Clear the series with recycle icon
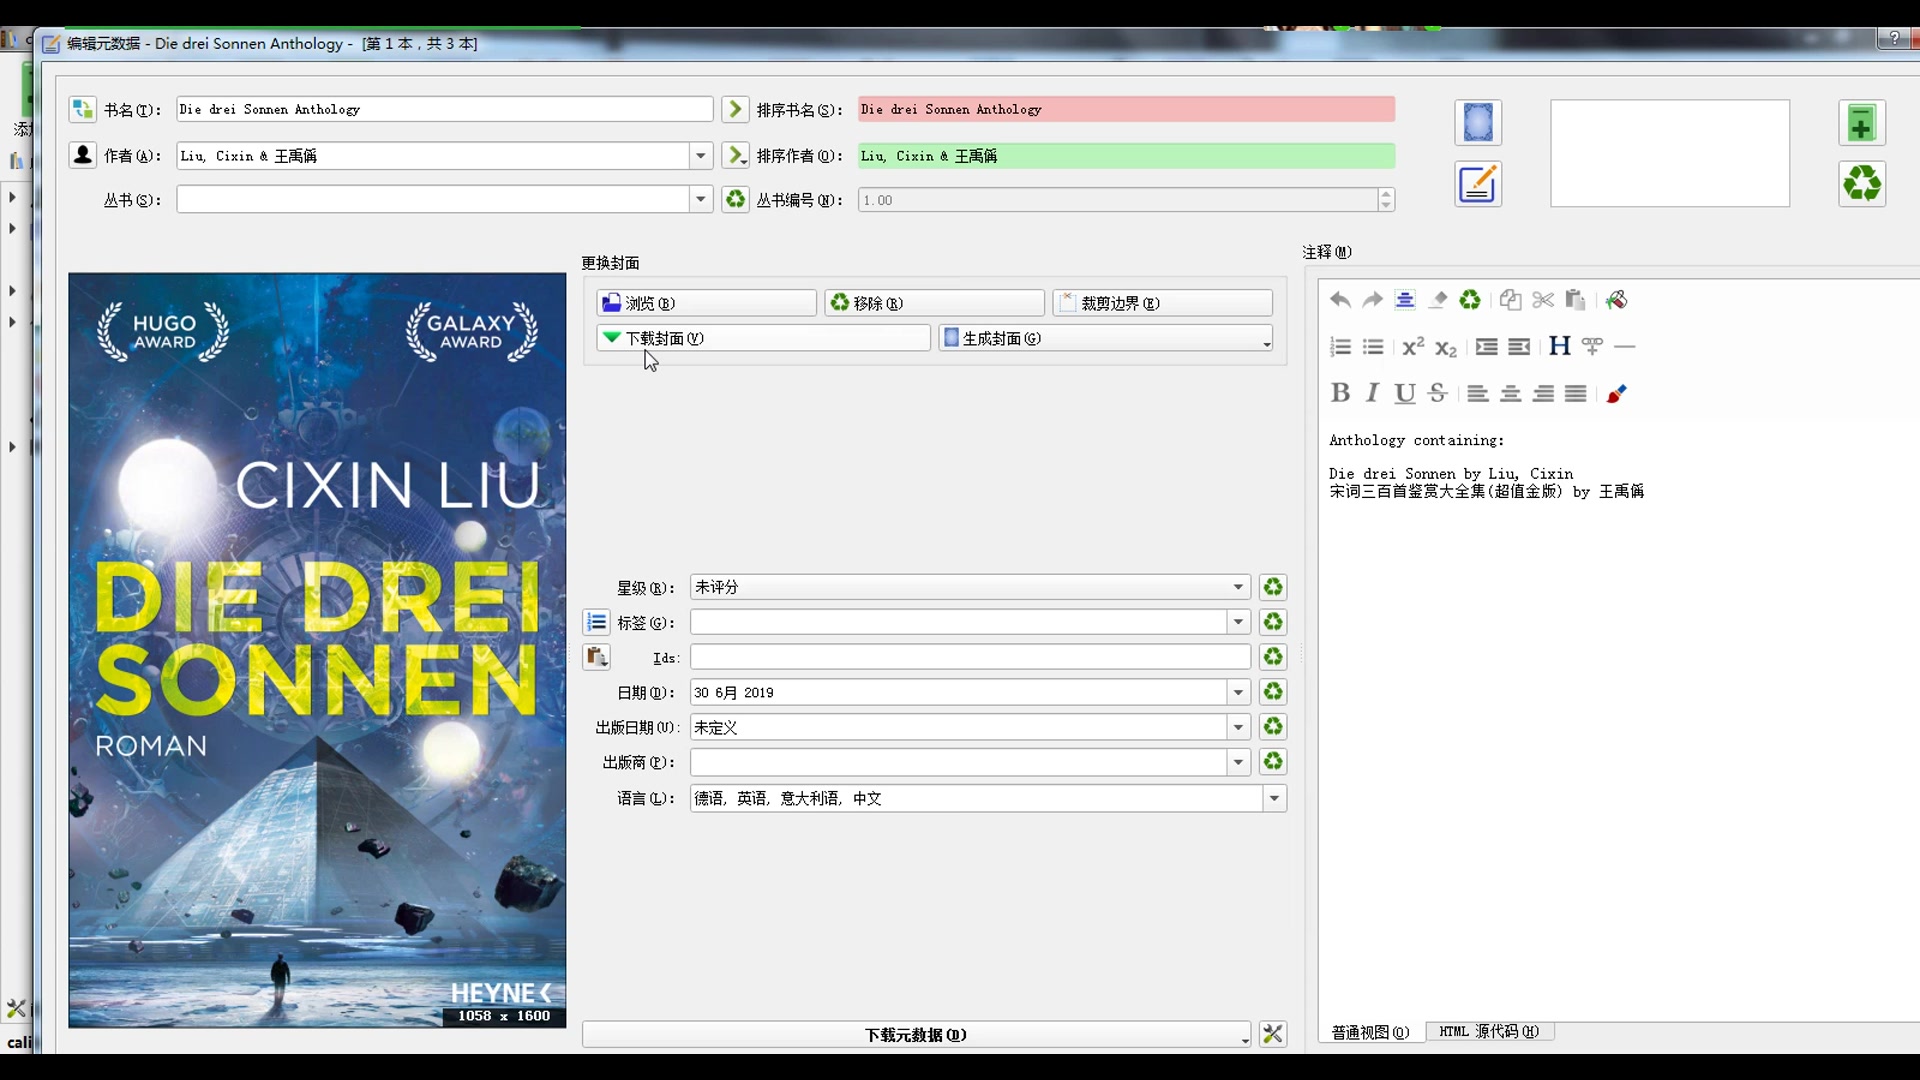 [x=735, y=199]
